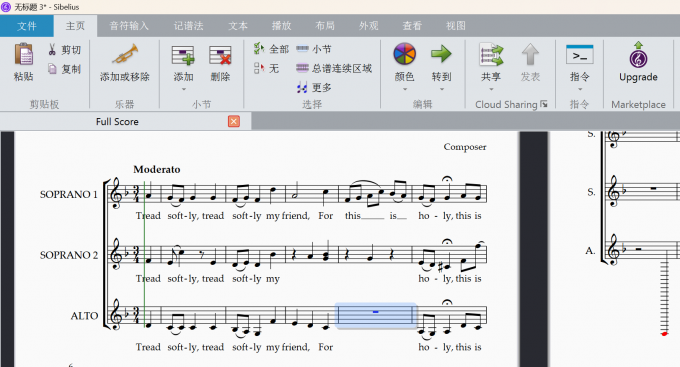Screen dimensions: 680x367
Task: Click the 3/4 time signature on Alto staff
Action: pos(136,315)
